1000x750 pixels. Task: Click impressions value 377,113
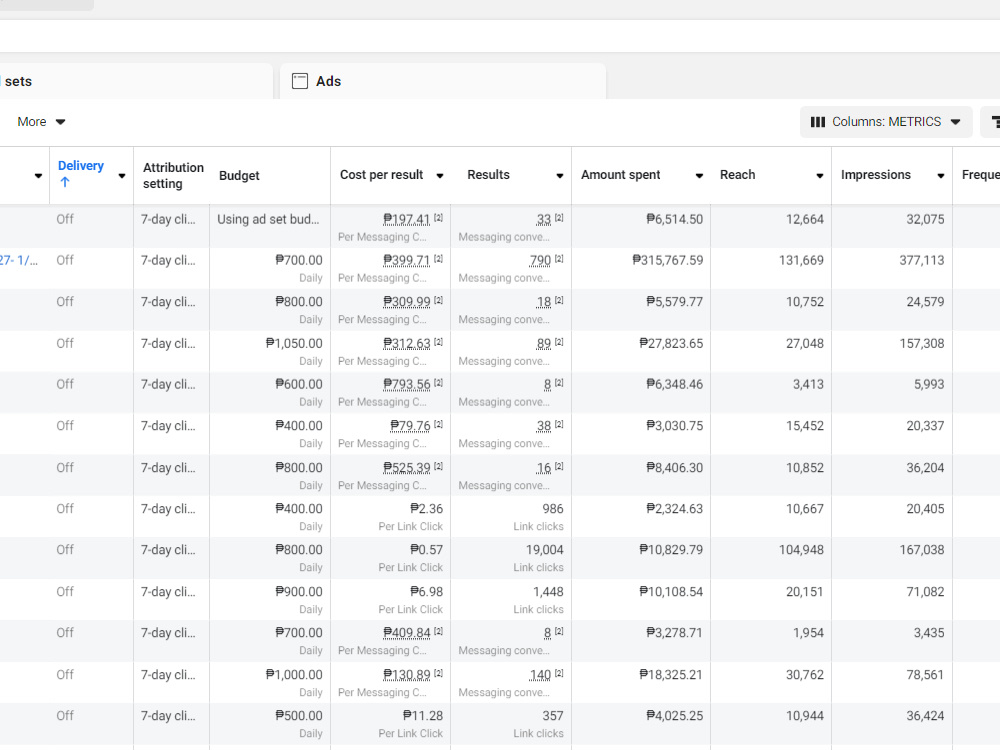click(x=922, y=260)
